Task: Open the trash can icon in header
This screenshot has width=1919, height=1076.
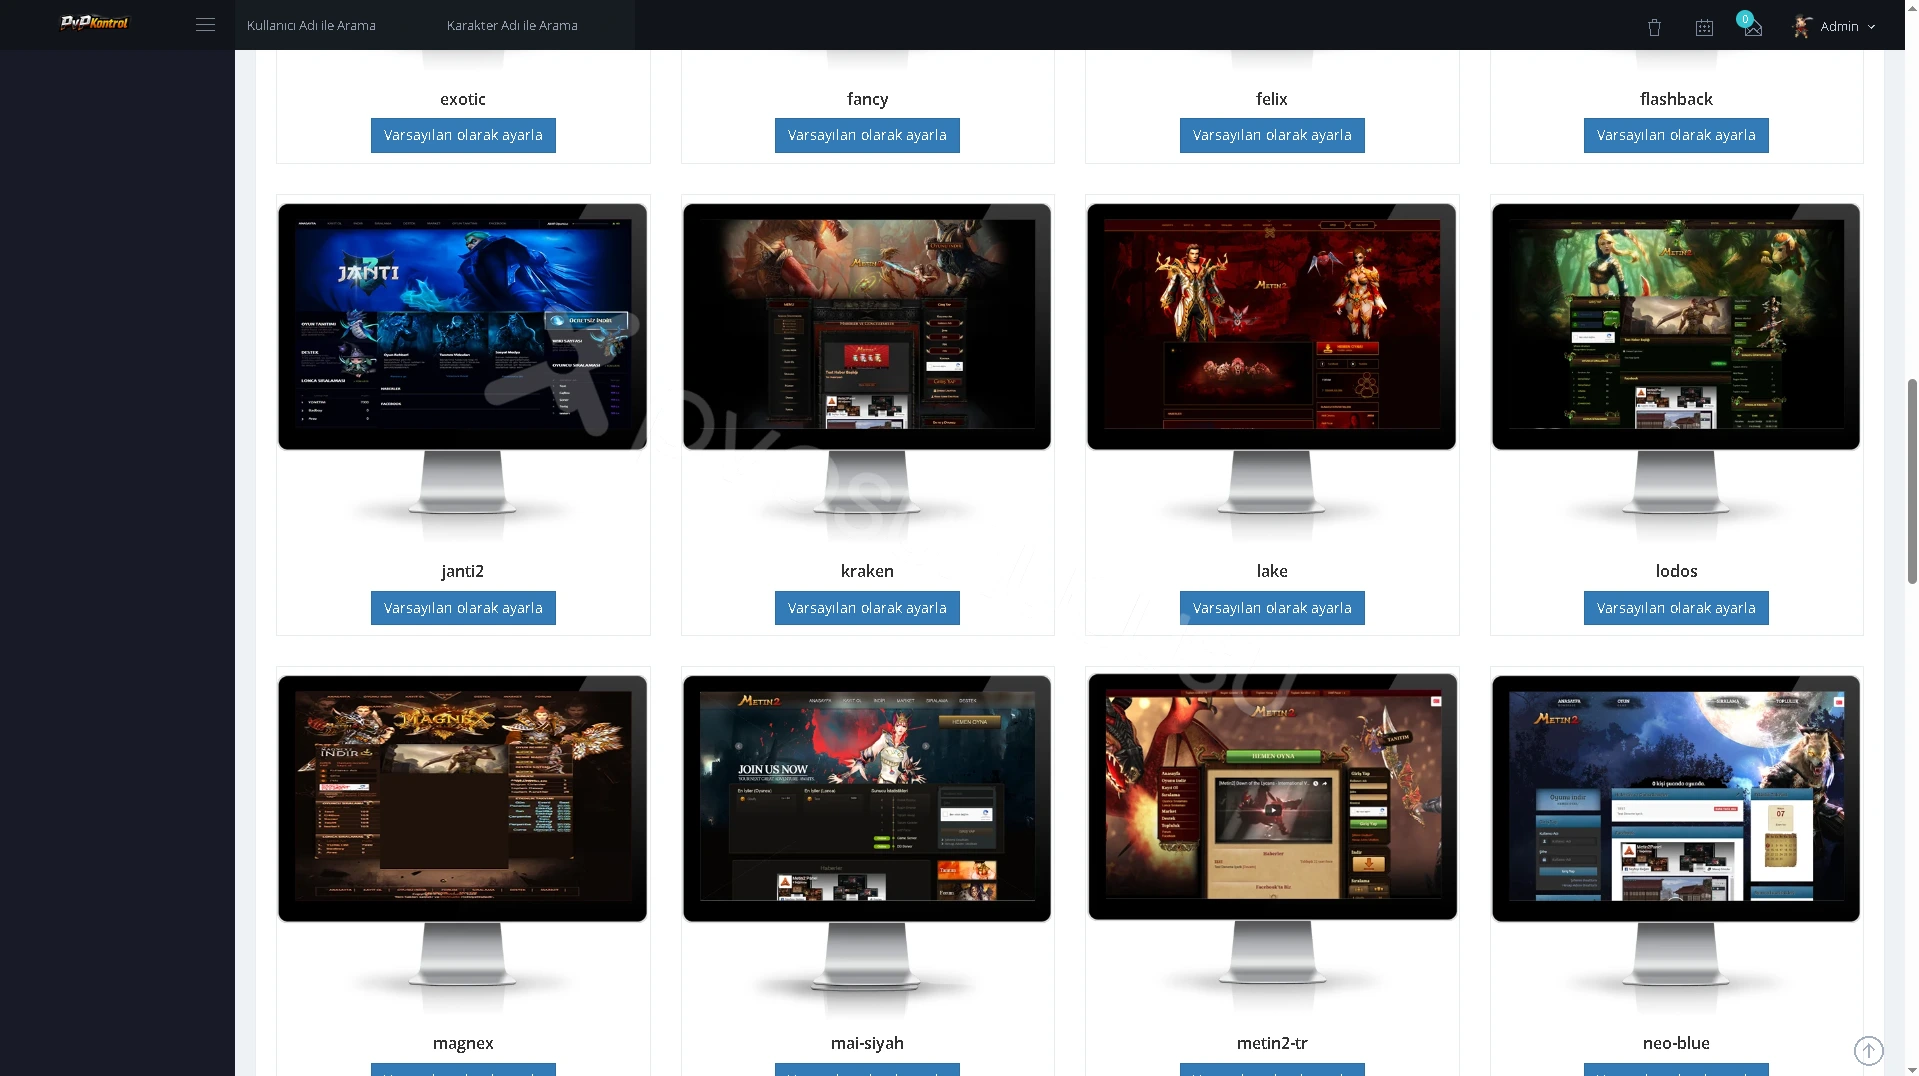Action: pyautogui.click(x=1654, y=27)
